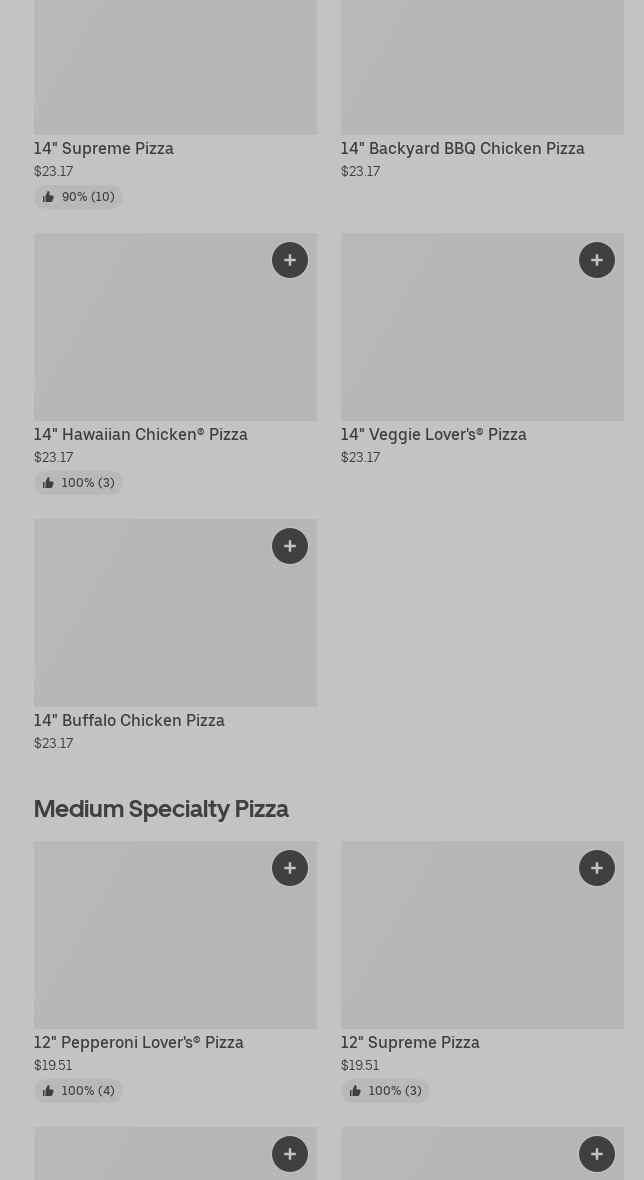The width and height of the screenshot is (644, 1180).
Task: Click the Medium Specialty Pizza section heading
Action: tap(161, 808)
